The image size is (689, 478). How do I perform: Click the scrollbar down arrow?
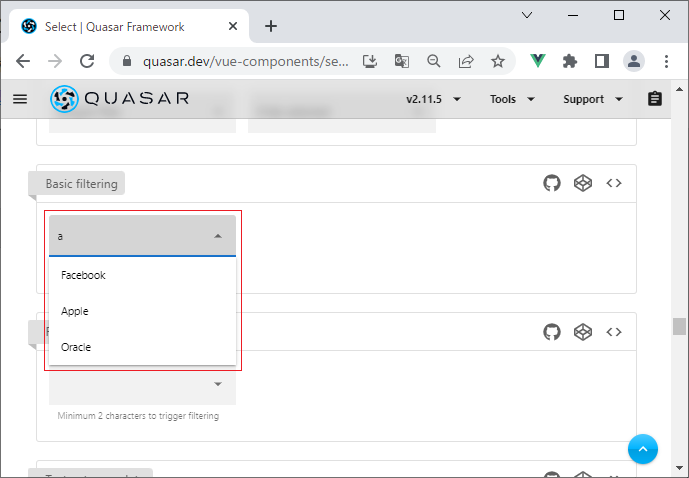(x=679, y=468)
